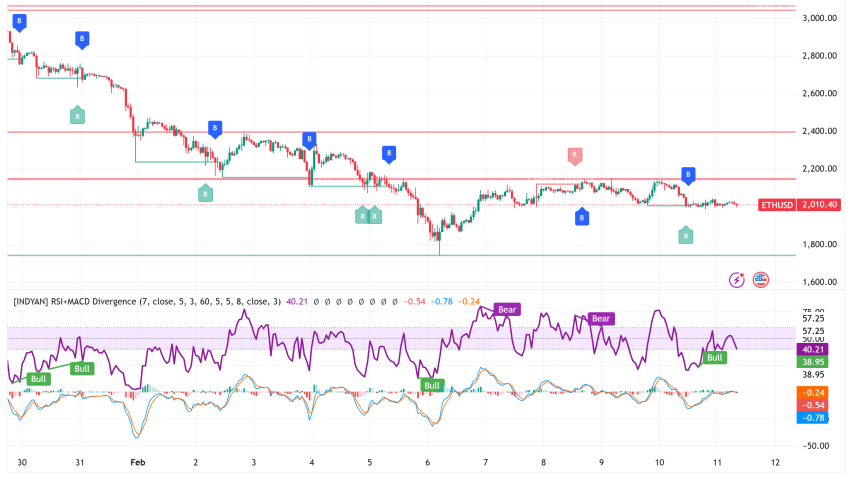Click the Bull label near Feb 11
The width and height of the screenshot is (852, 485).
click(x=715, y=357)
